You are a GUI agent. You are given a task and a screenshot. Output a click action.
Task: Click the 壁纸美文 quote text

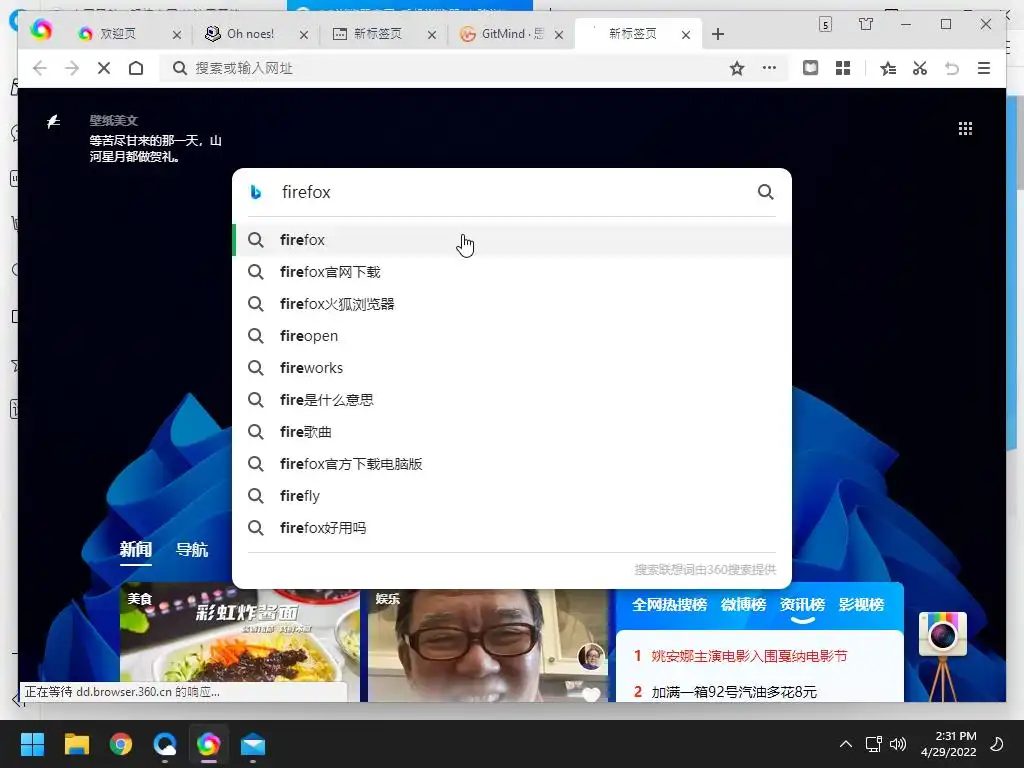point(155,148)
